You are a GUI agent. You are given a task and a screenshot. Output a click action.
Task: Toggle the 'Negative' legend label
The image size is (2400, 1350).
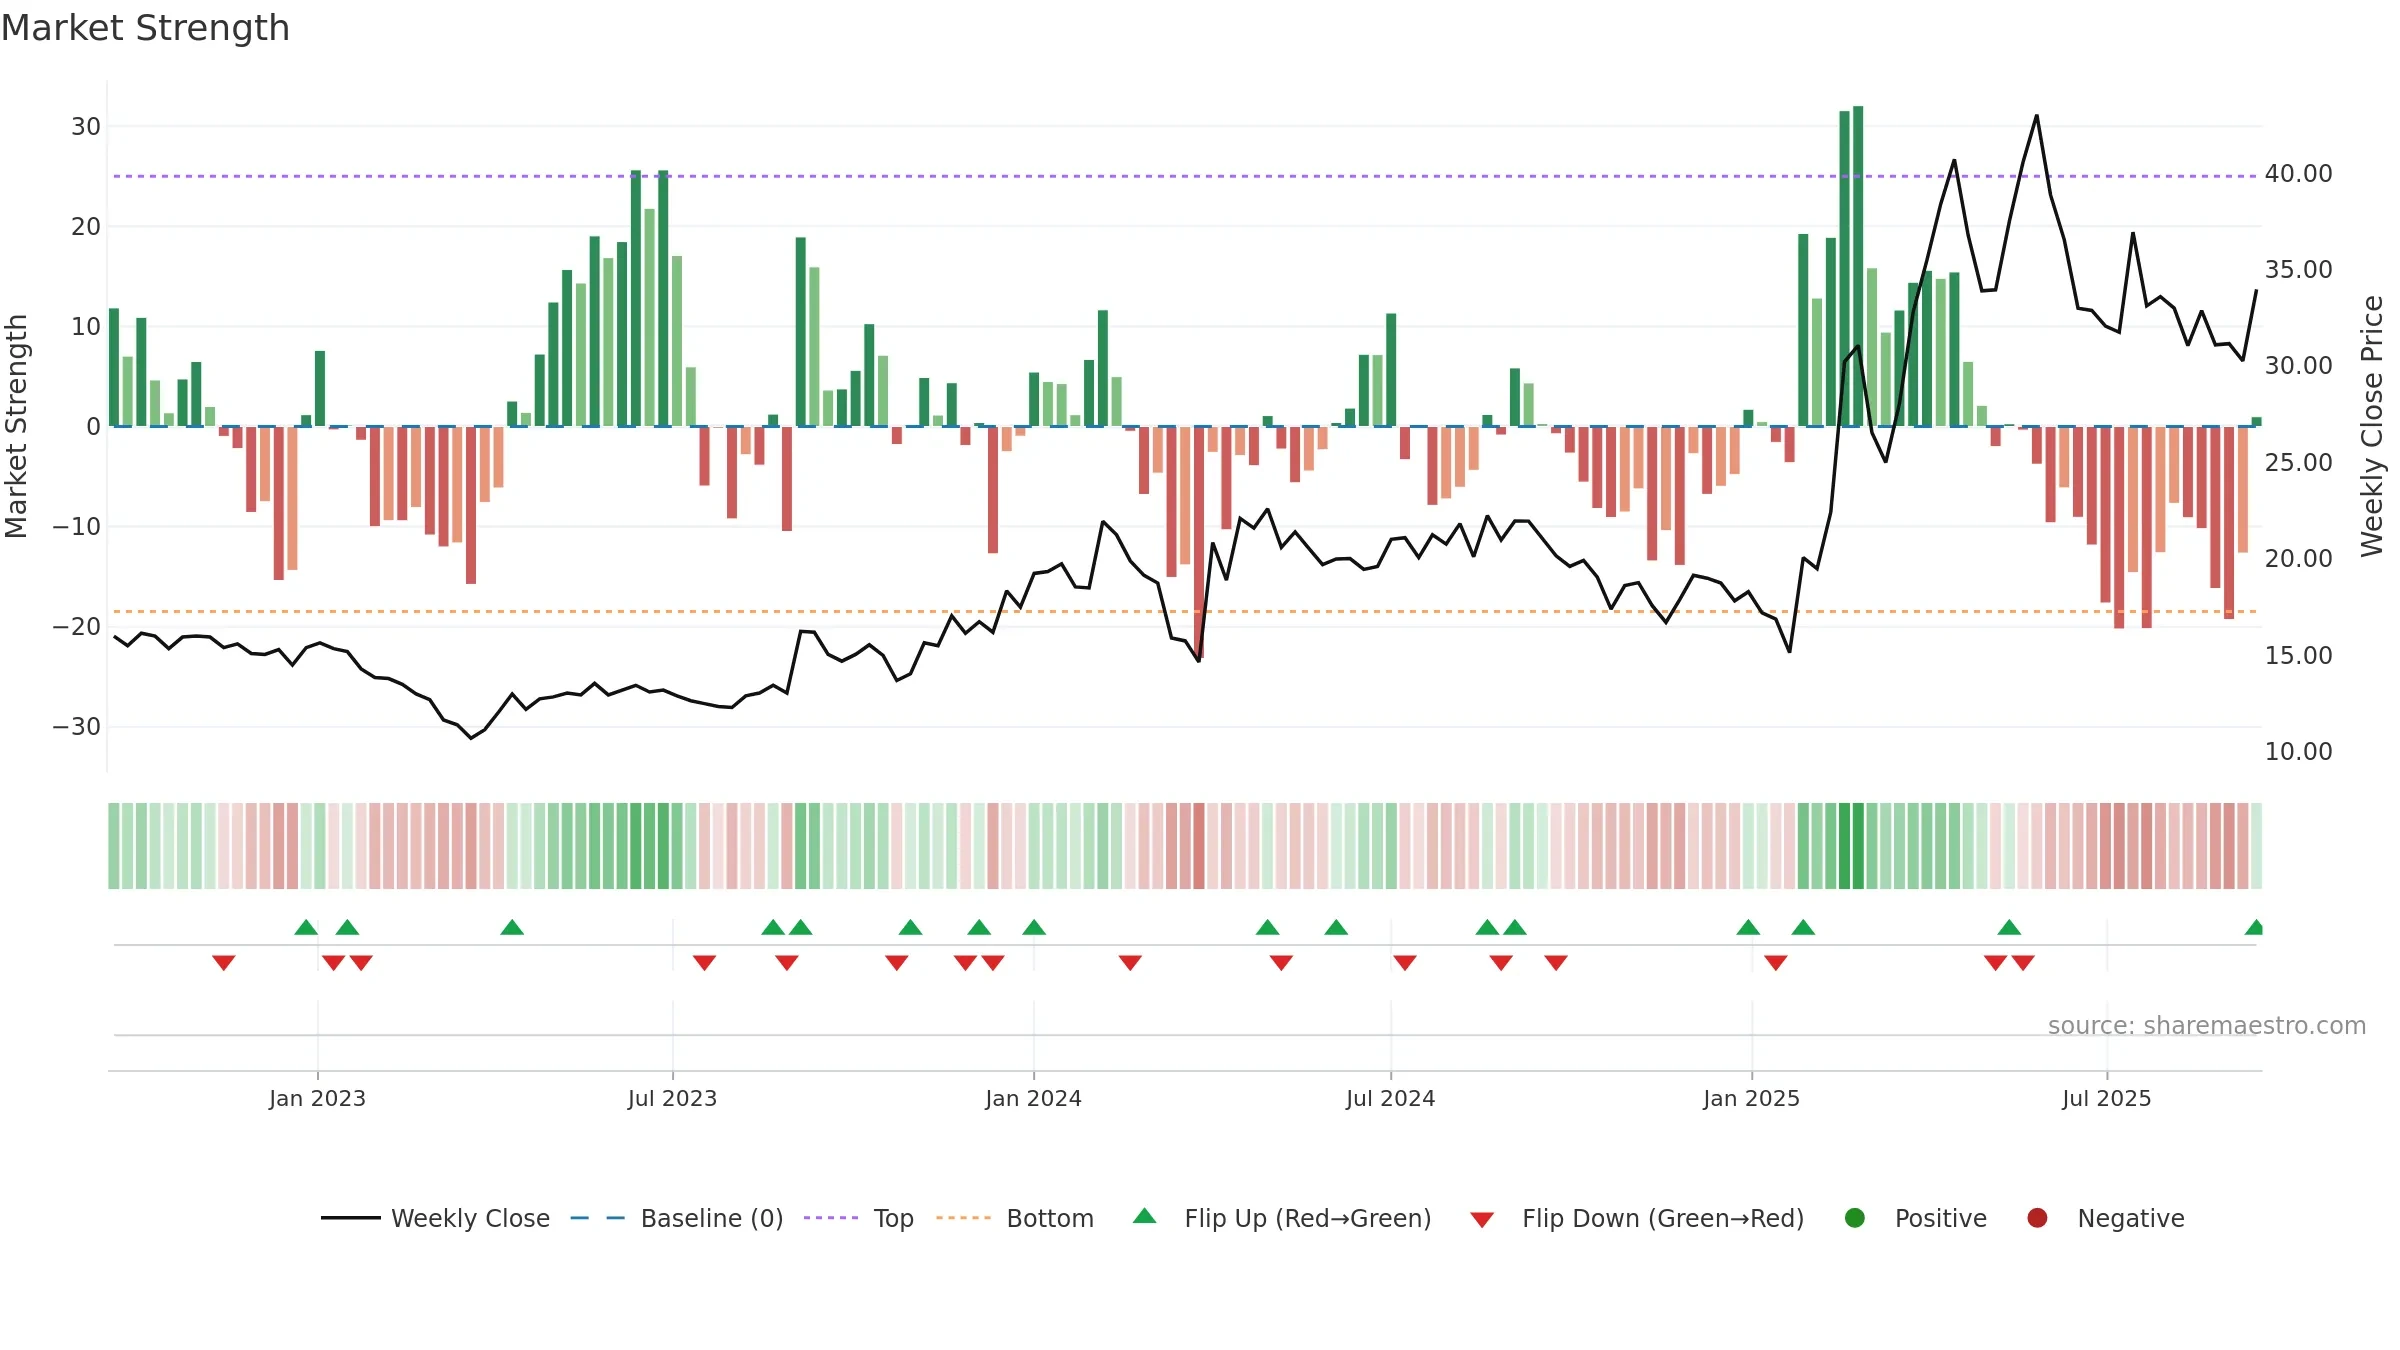(2131, 1219)
